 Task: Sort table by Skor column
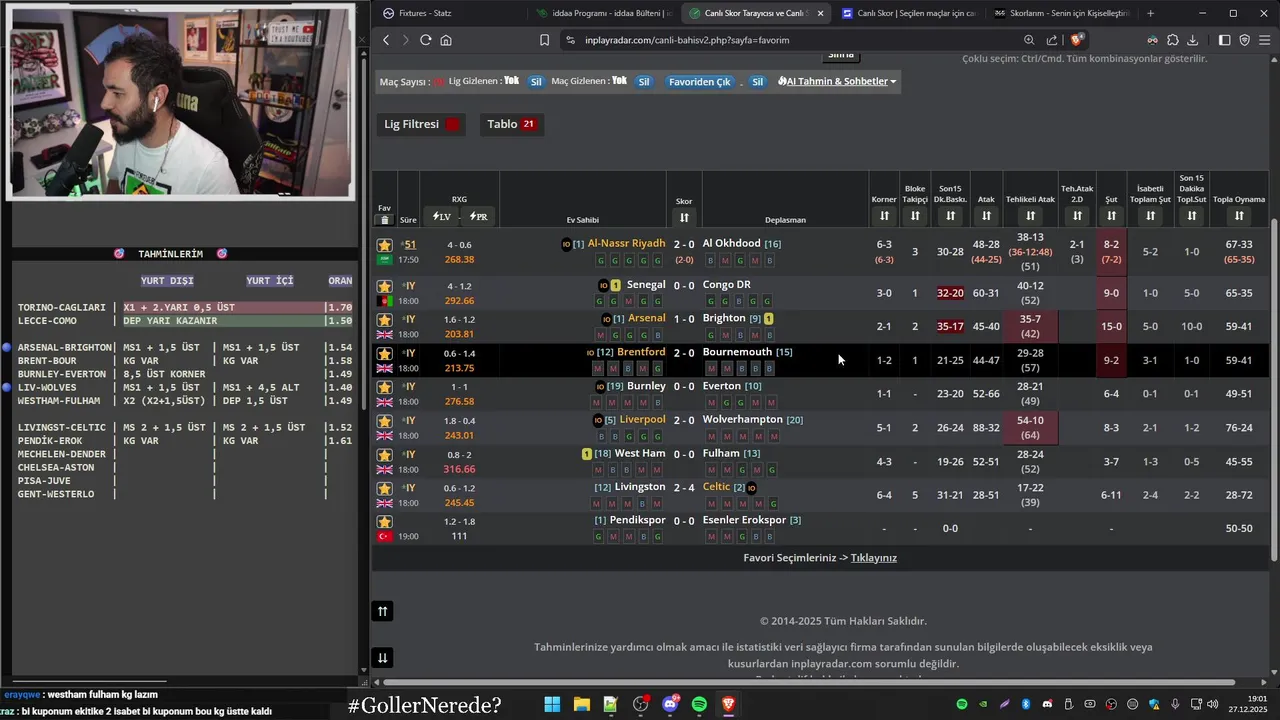click(x=684, y=217)
